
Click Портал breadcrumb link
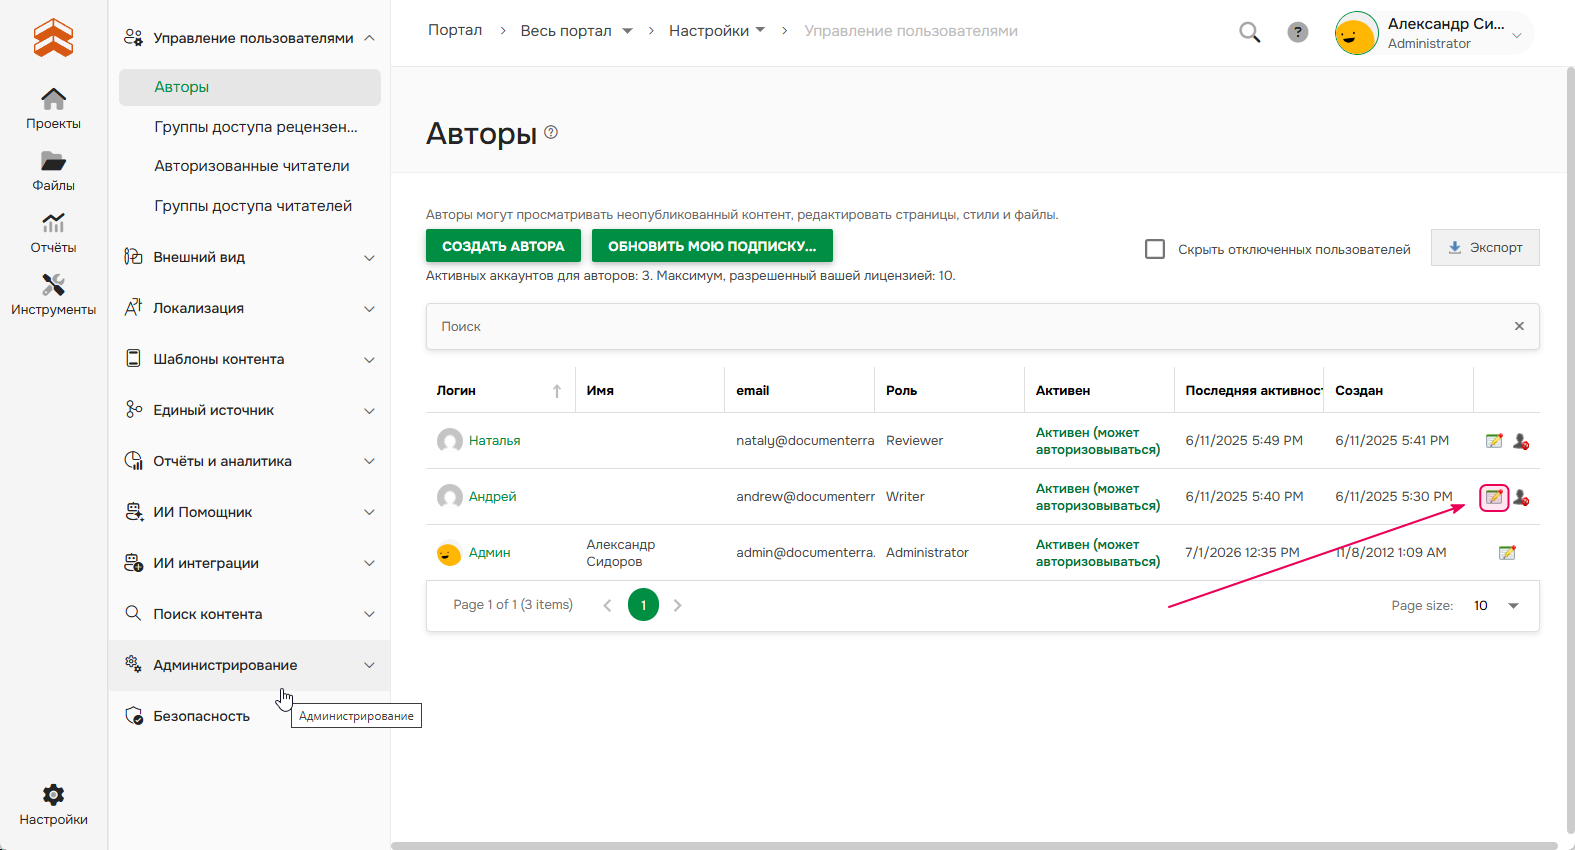tap(455, 30)
